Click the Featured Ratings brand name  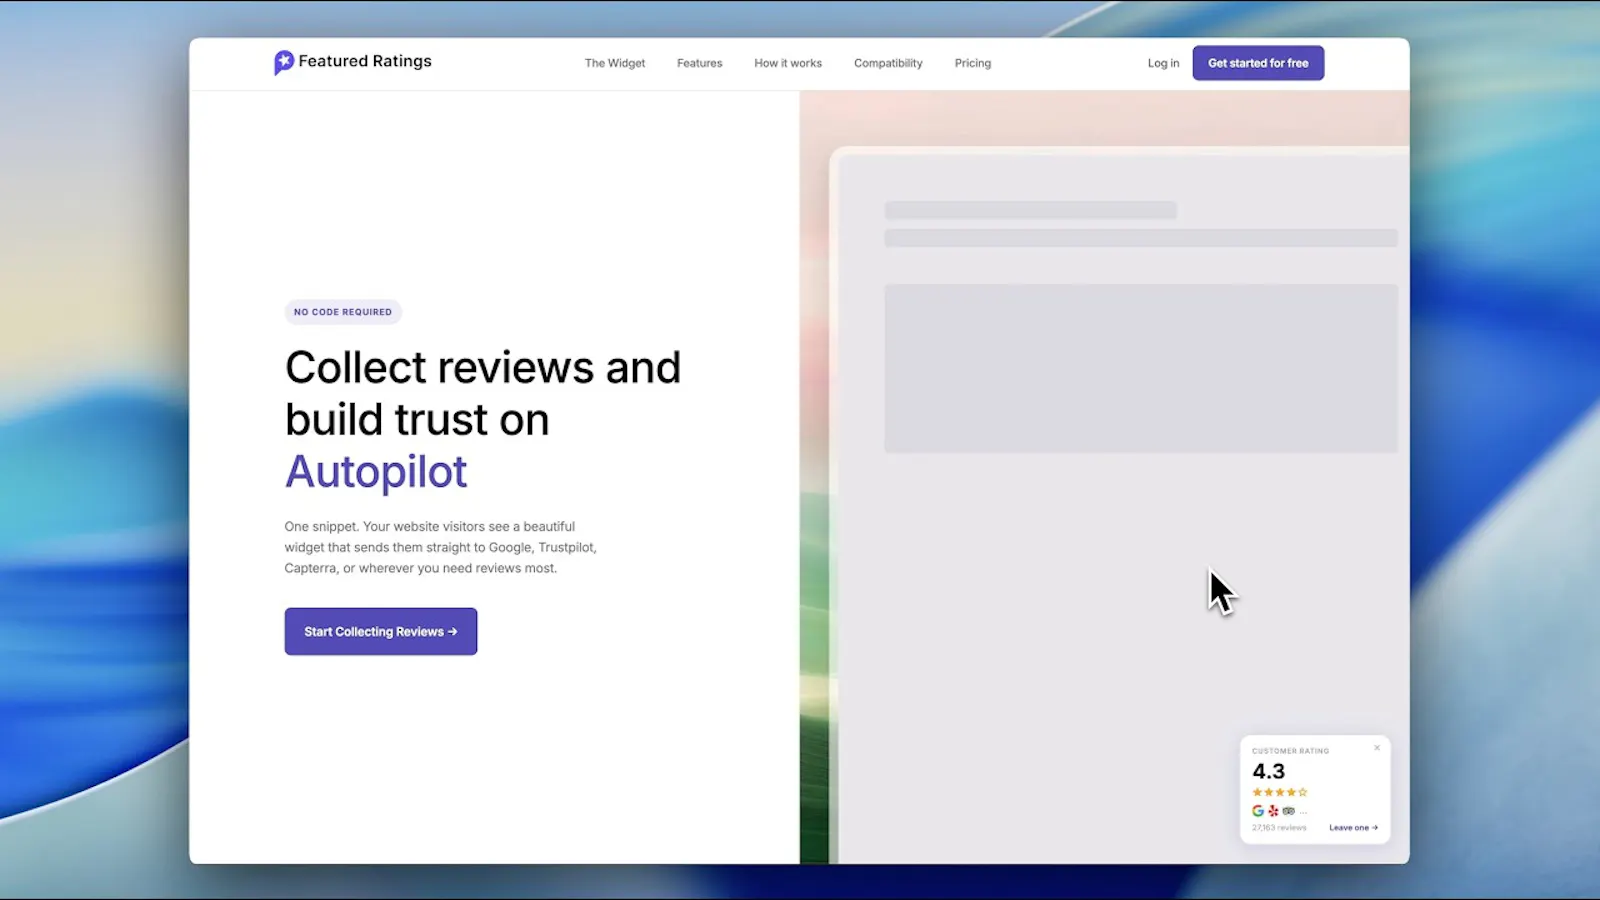pyautogui.click(x=365, y=61)
